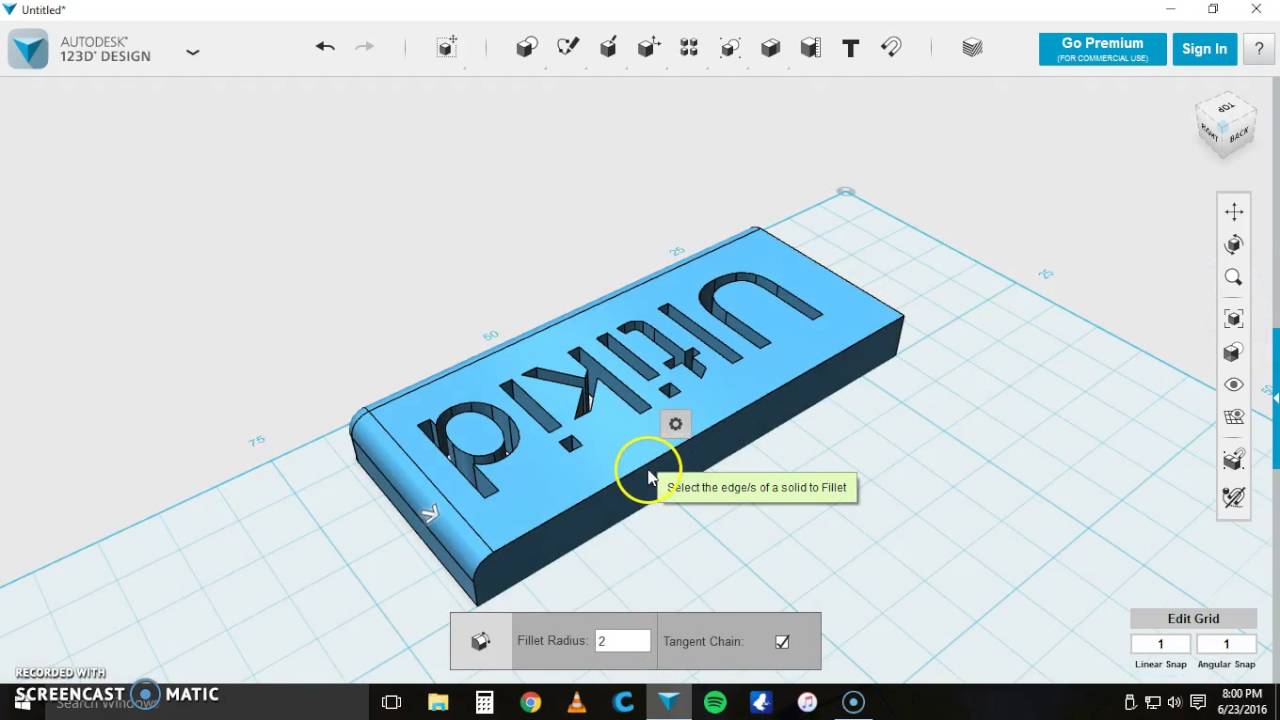This screenshot has height=720, width=1280.
Task: Open the 123D Design application menu dropdown
Action: (193, 52)
